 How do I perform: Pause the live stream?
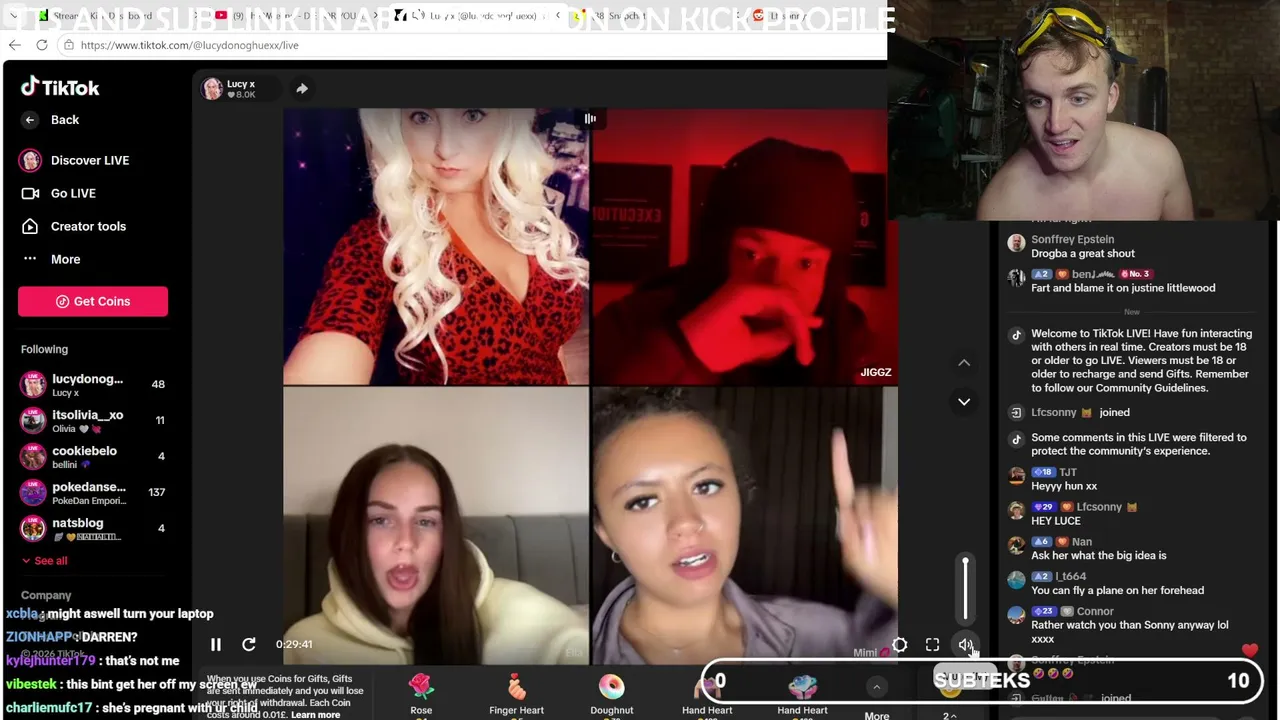(x=216, y=645)
